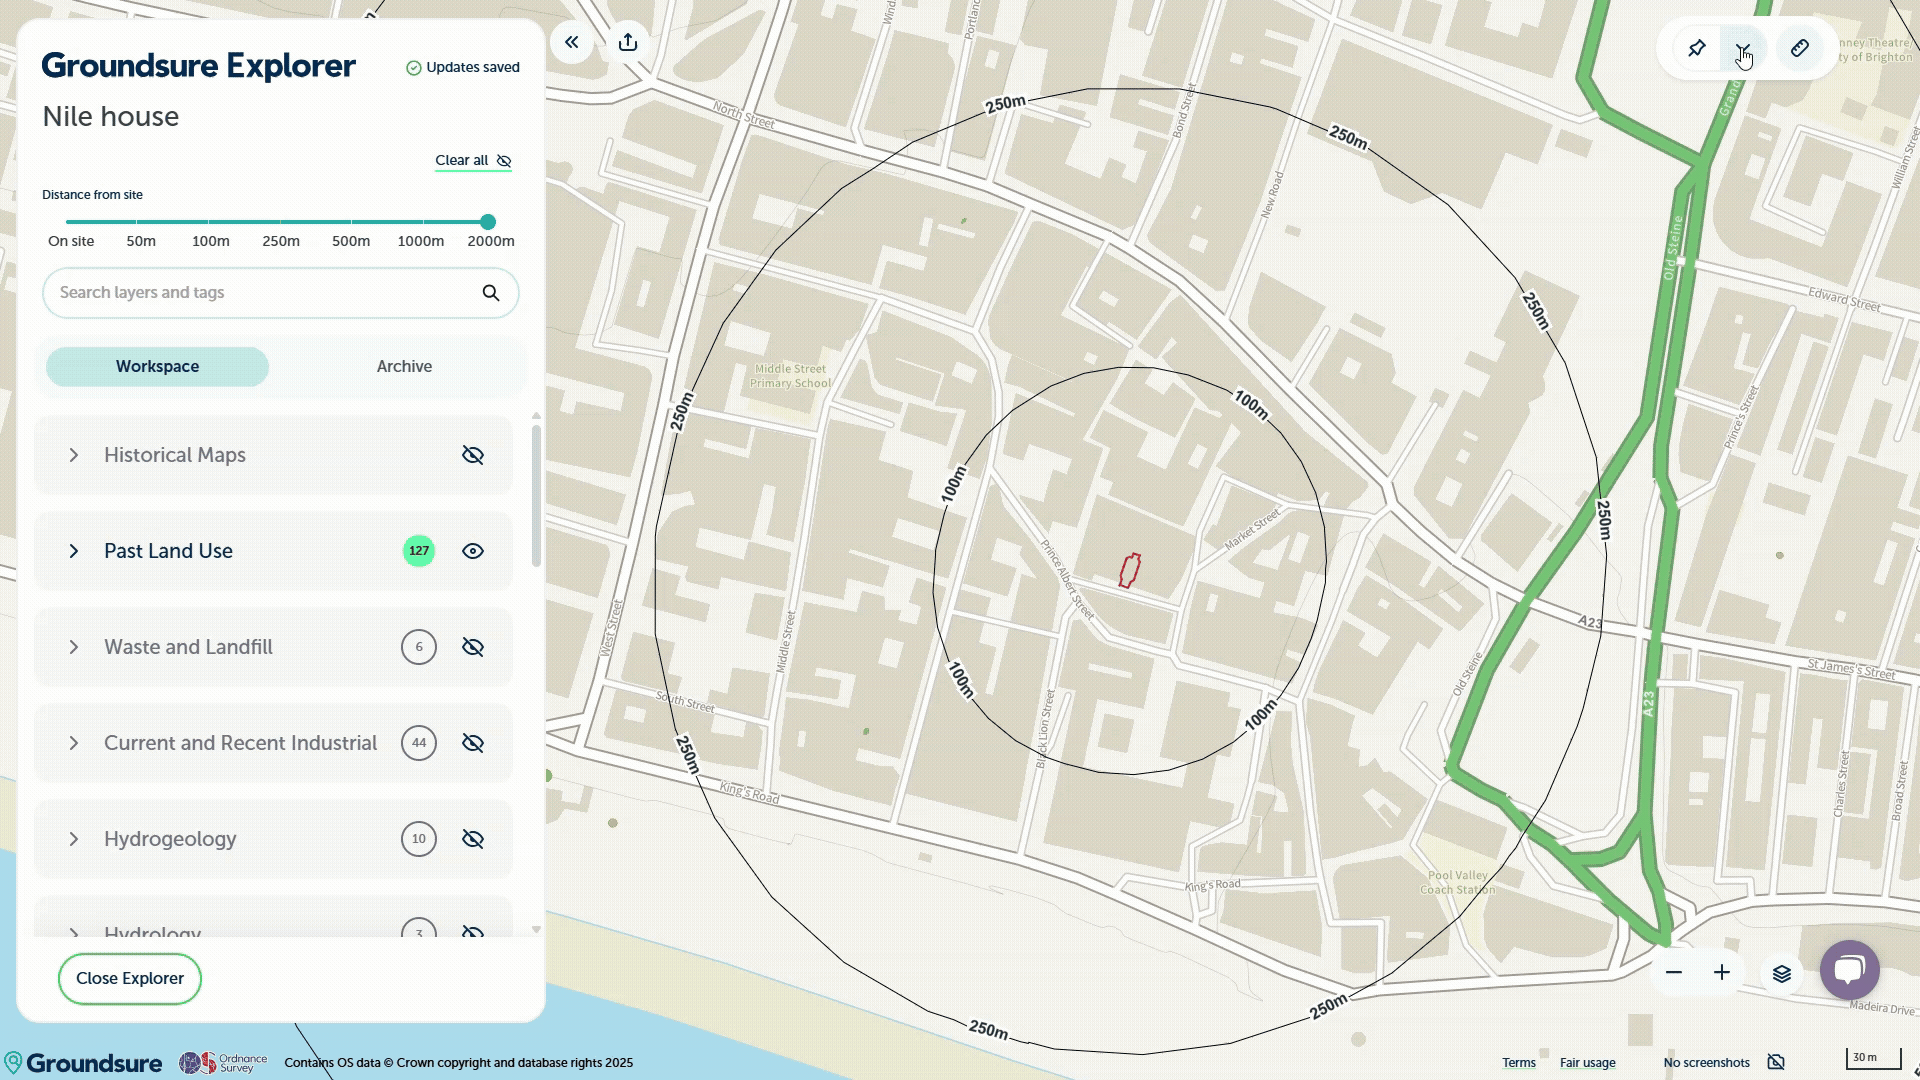This screenshot has height=1080, width=1920.
Task: Open the basemap layers picker
Action: 1782,972
